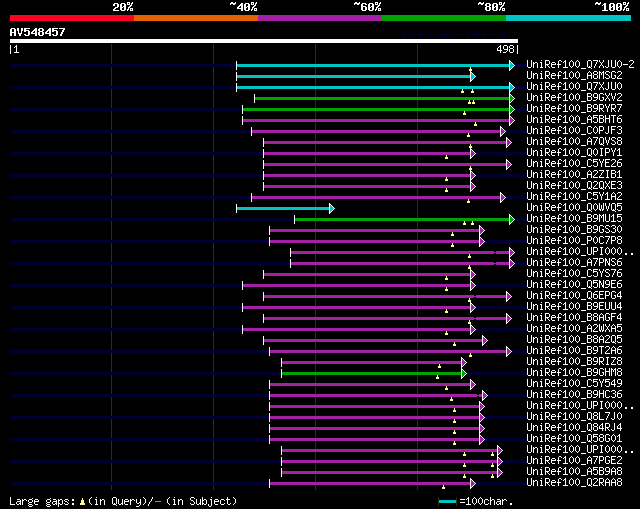The width and height of the screenshot is (640, 509).
Task: Select the UniRef100_B9GXV2 label
Action: pyautogui.click(x=574, y=98)
